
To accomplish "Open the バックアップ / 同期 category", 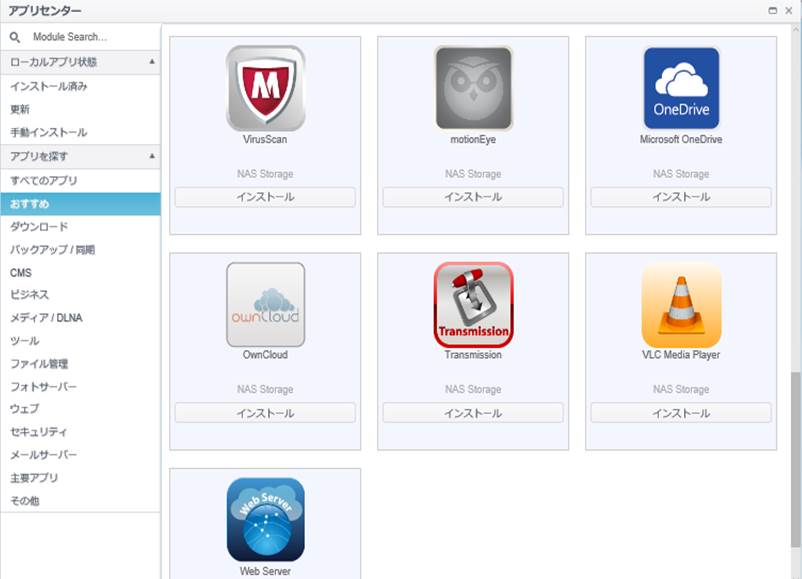I will coord(80,250).
